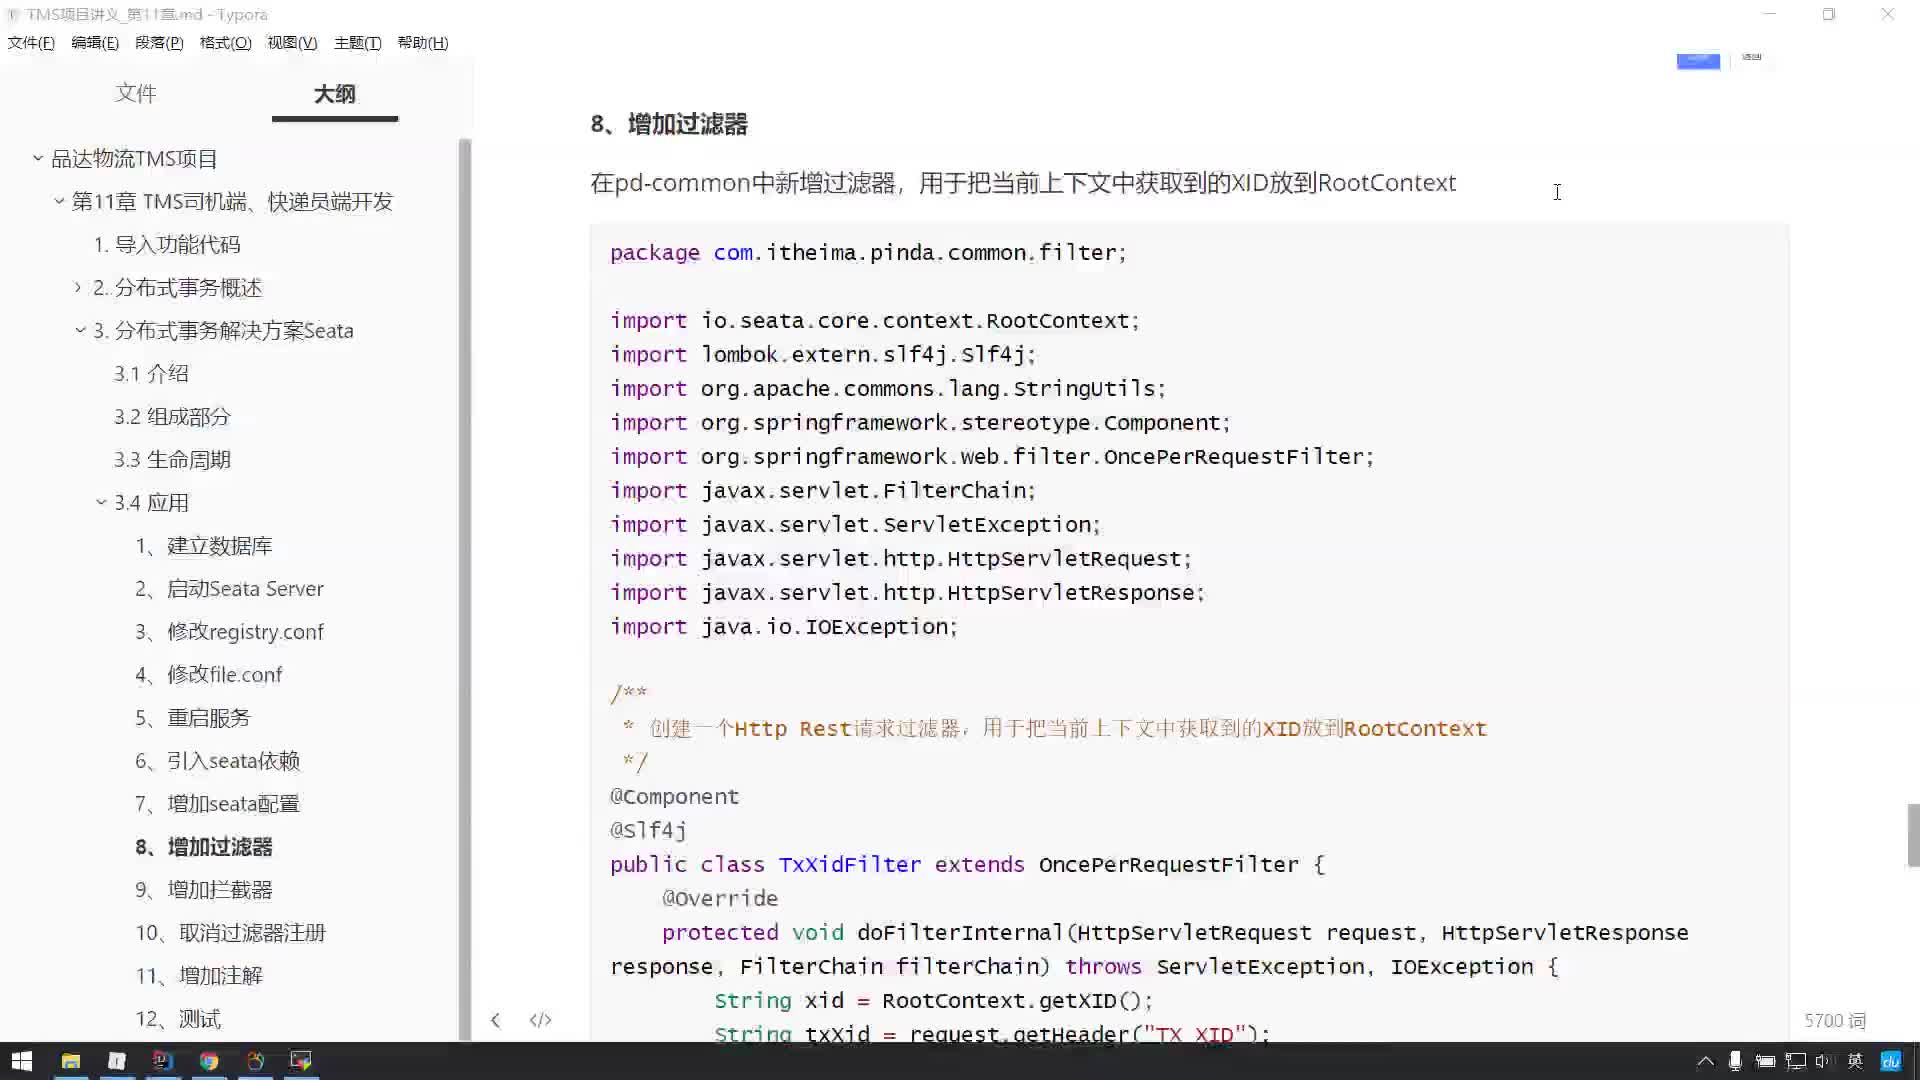The image size is (1920, 1080).
Task: Jump to 5、重启服务 heading
Action: tap(193, 717)
